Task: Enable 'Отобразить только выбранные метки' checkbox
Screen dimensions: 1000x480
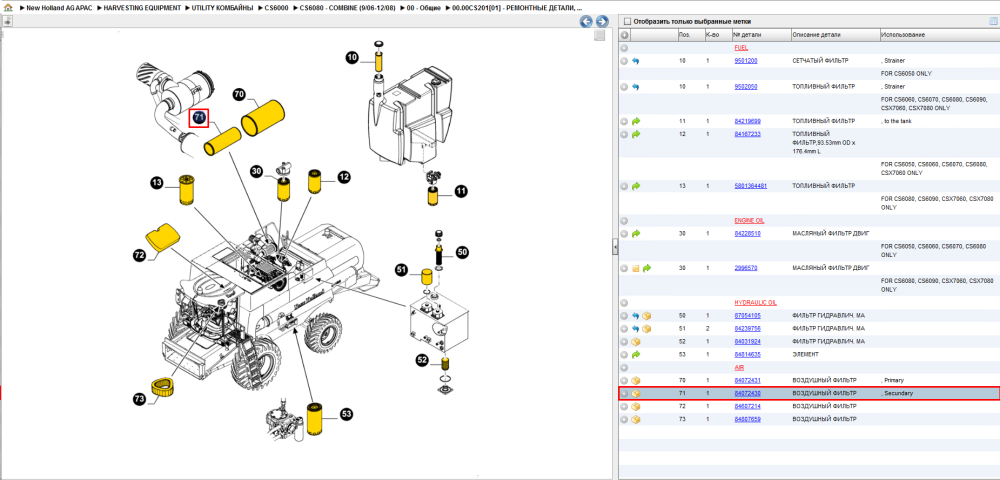Action: [627, 21]
